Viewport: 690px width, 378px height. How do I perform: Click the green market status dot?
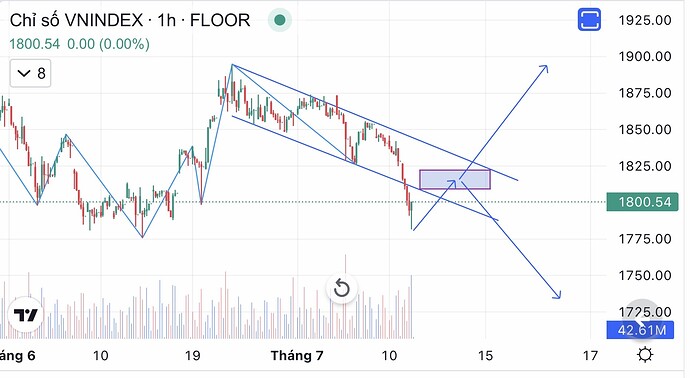coord(279,20)
